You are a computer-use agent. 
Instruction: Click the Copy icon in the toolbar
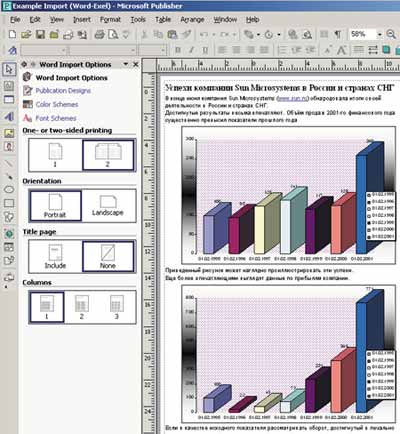(x=158, y=34)
